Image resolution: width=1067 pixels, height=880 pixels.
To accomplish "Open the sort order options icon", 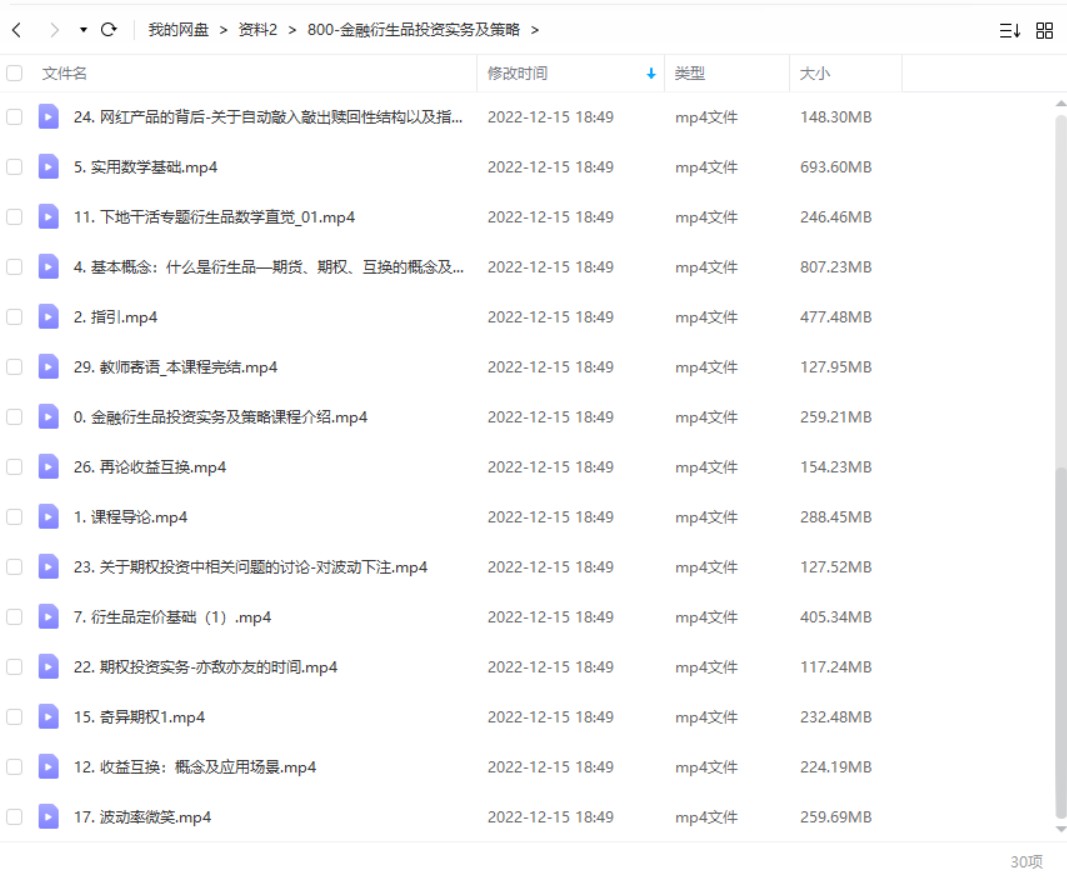I will point(1009,31).
